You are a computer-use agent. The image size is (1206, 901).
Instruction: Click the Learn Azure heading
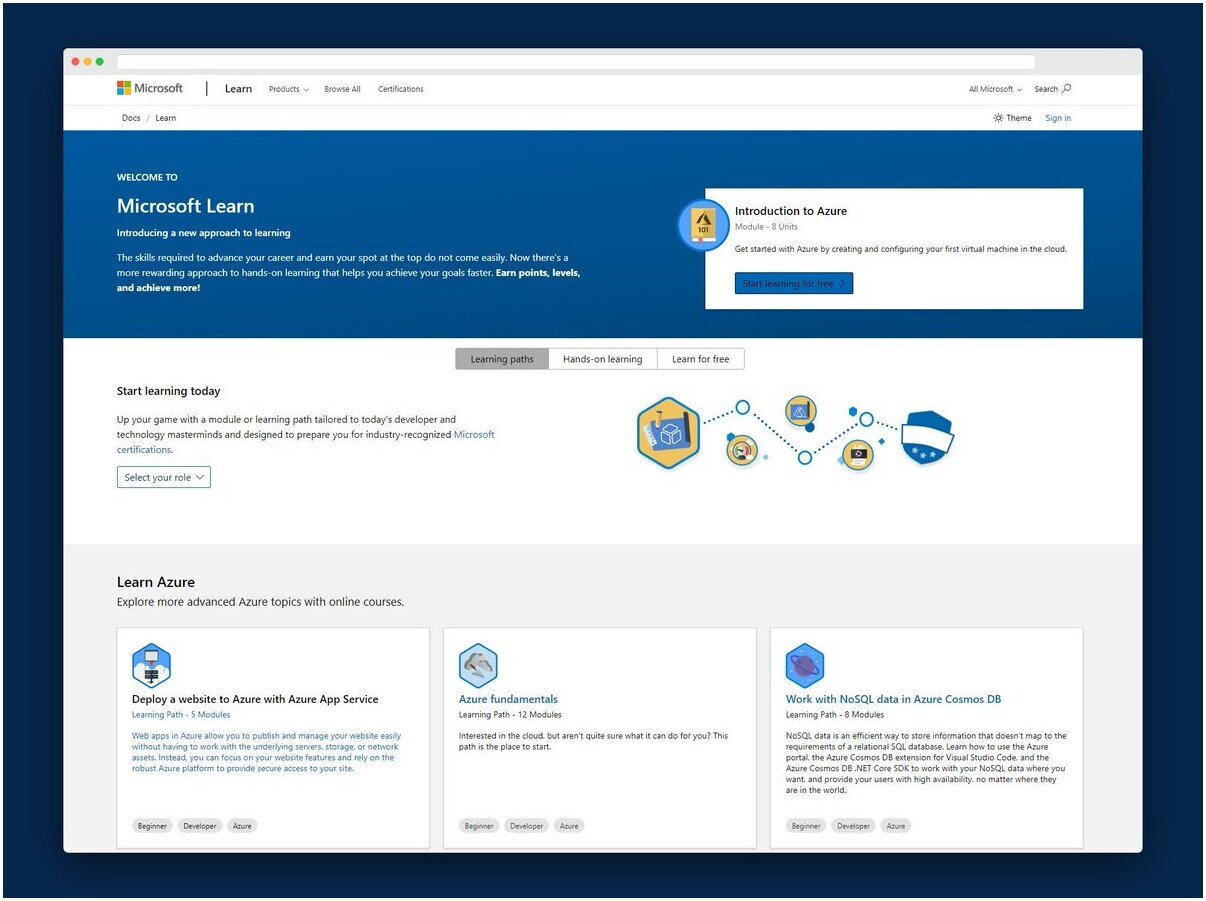pos(156,582)
